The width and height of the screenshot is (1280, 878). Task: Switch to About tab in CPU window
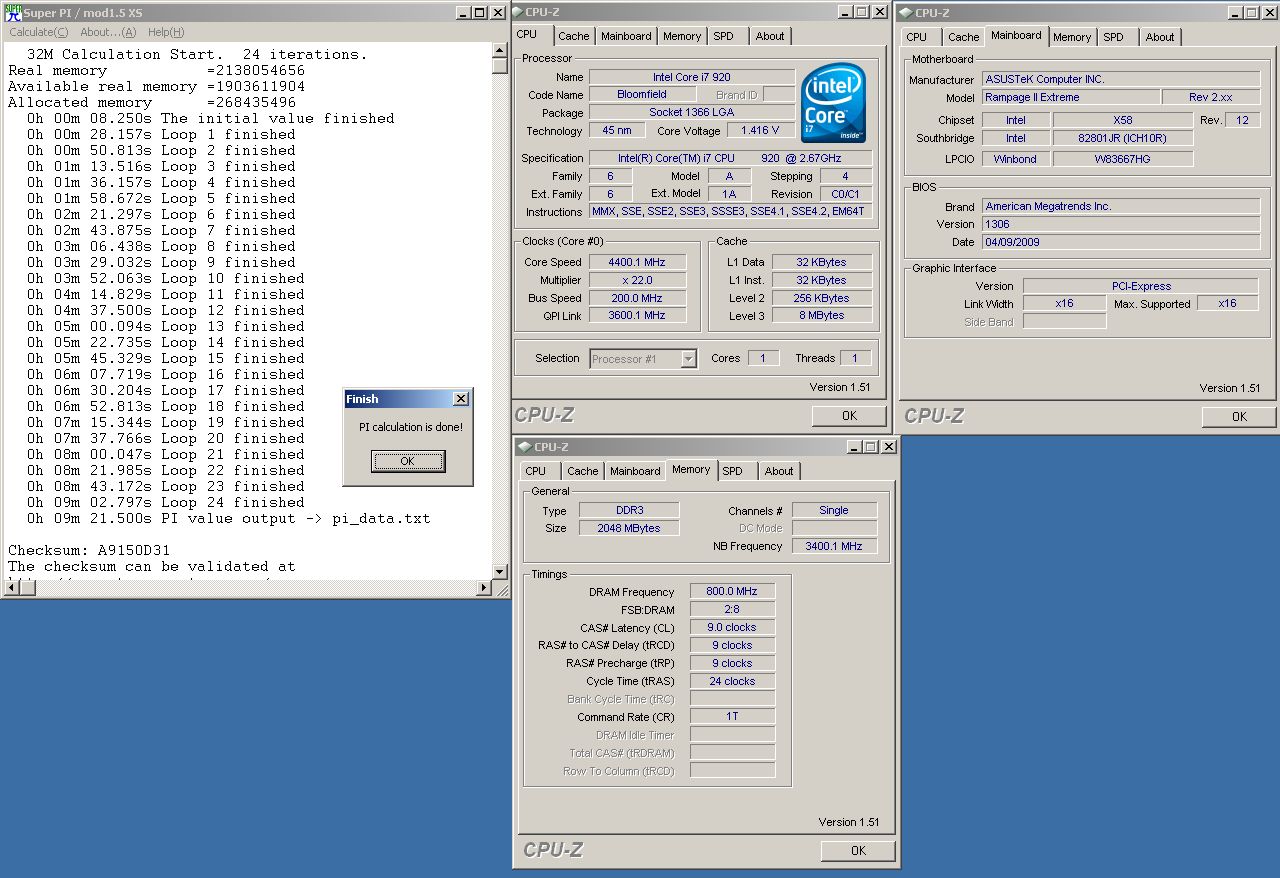coord(770,36)
